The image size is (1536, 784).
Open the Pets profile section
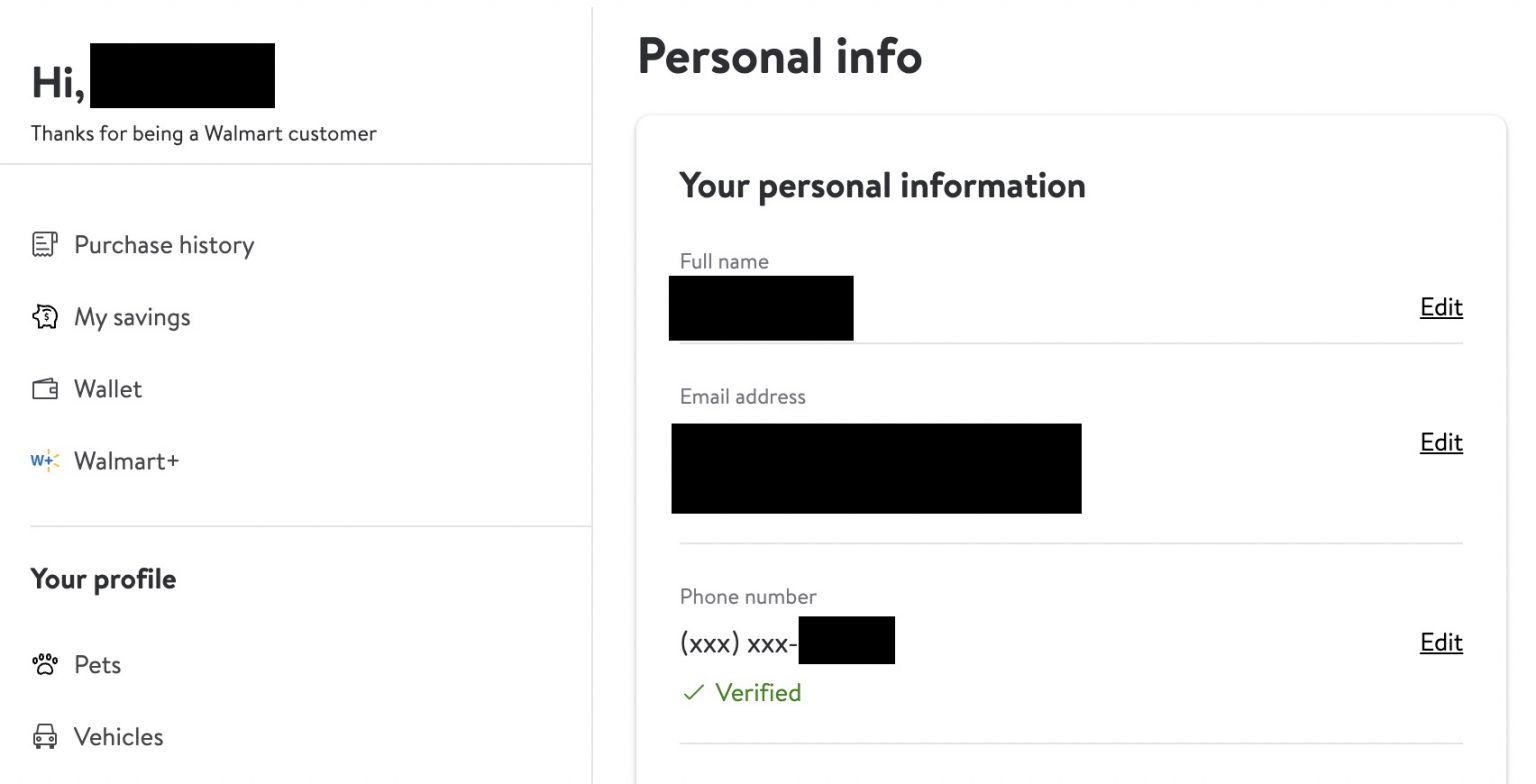click(x=97, y=665)
